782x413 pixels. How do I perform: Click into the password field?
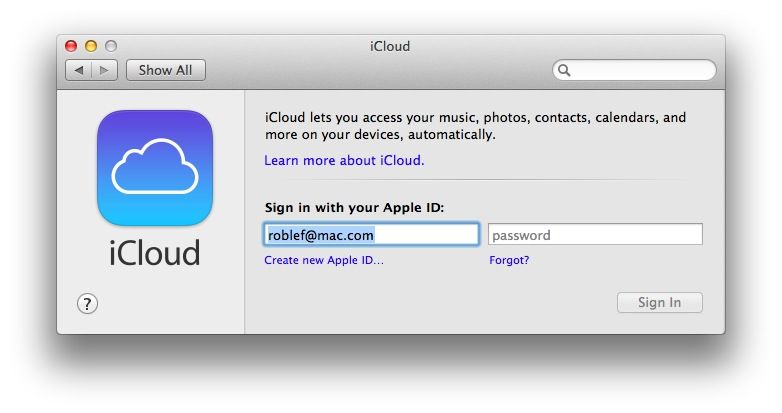(595, 235)
